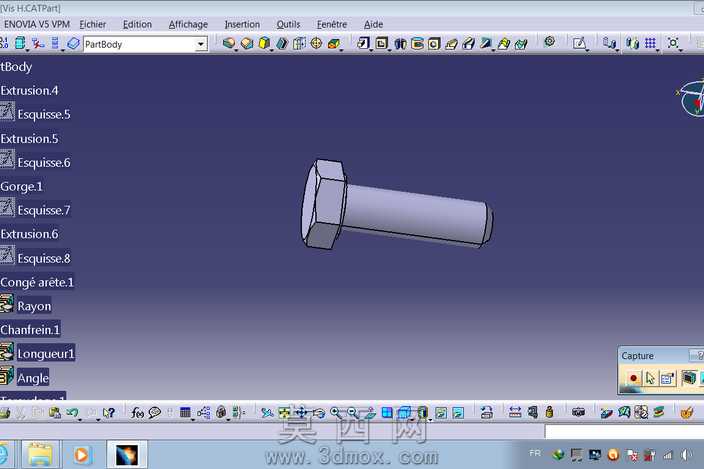Click the command prompt input field
Viewport: 704px width, 469px height.
(624, 432)
